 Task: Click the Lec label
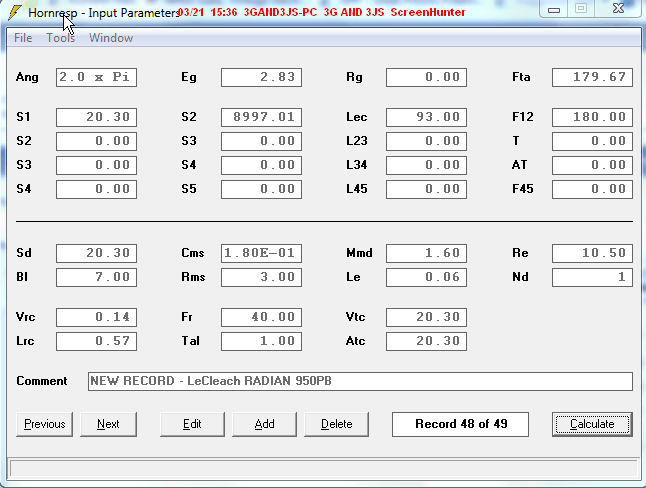pyautogui.click(x=357, y=117)
